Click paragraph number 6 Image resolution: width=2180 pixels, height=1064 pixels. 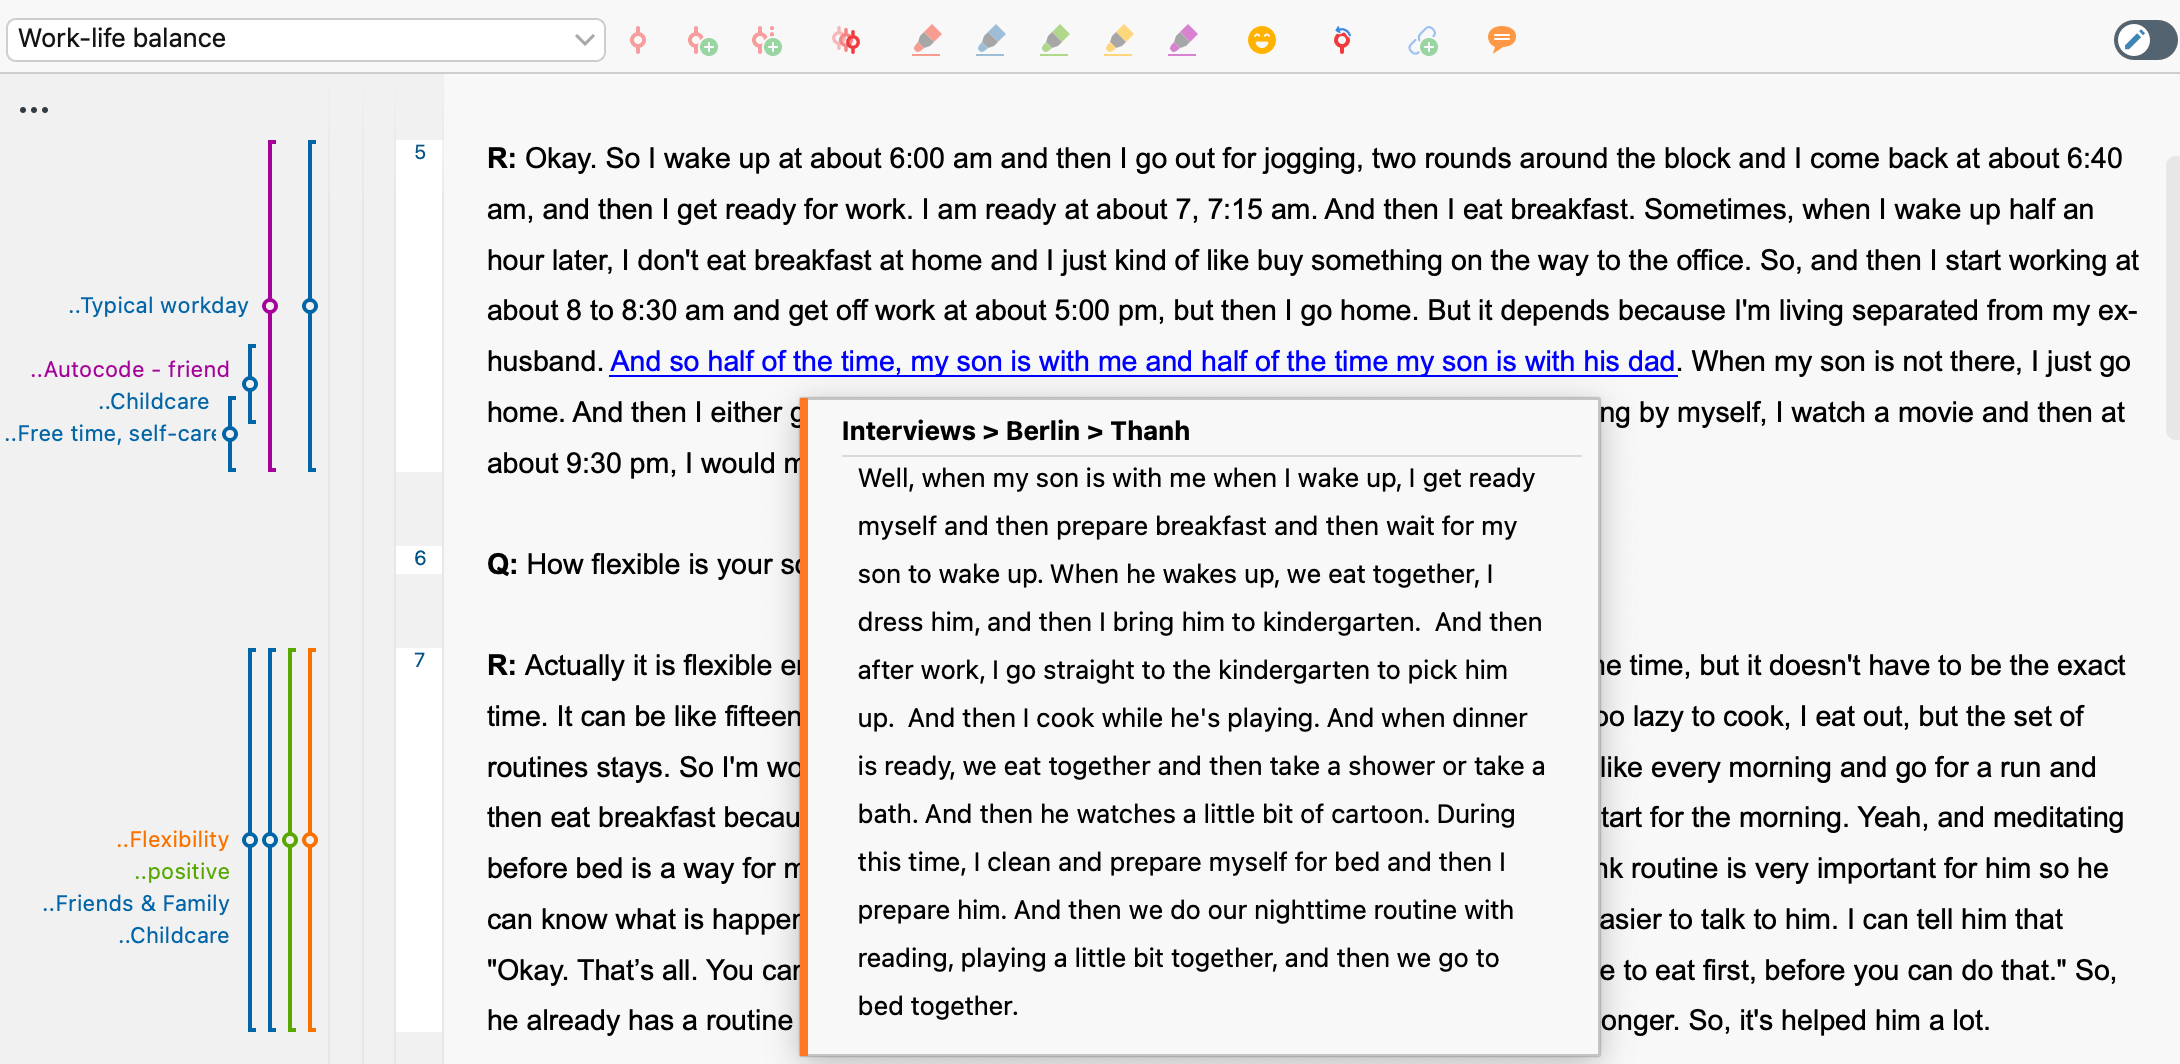(x=420, y=558)
